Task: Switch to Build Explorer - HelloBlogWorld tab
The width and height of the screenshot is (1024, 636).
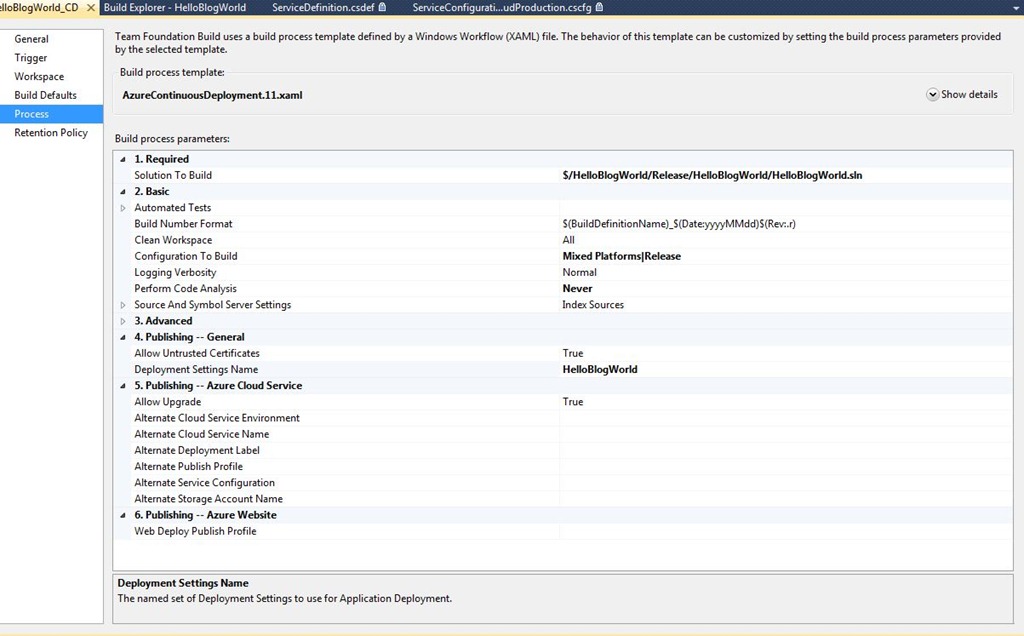Action: pyautogui.click(x=175, y=8)
